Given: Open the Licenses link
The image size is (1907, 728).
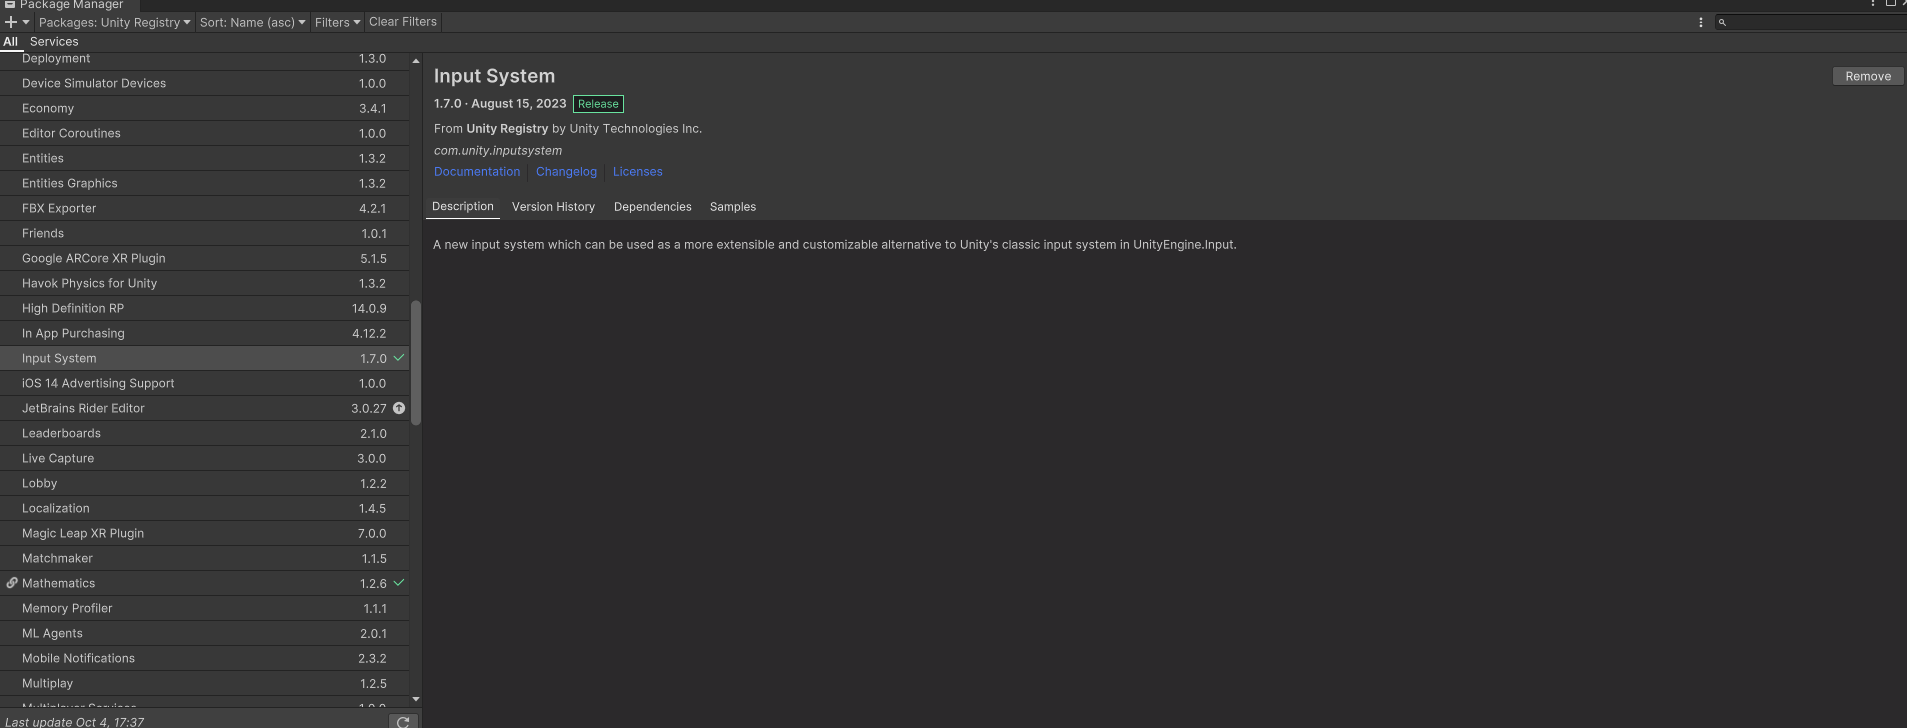Looking at the screenshot, I should (638, 172).
